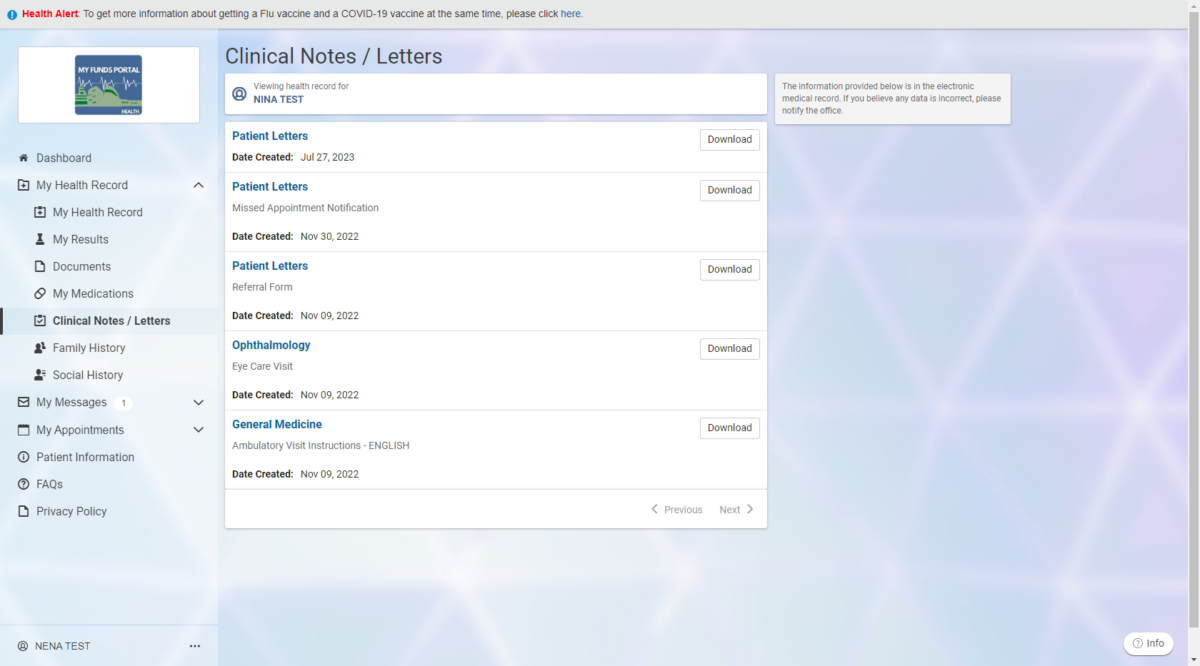Expand the My Messages section
The image size is (1200, 666).
[198, 402]
